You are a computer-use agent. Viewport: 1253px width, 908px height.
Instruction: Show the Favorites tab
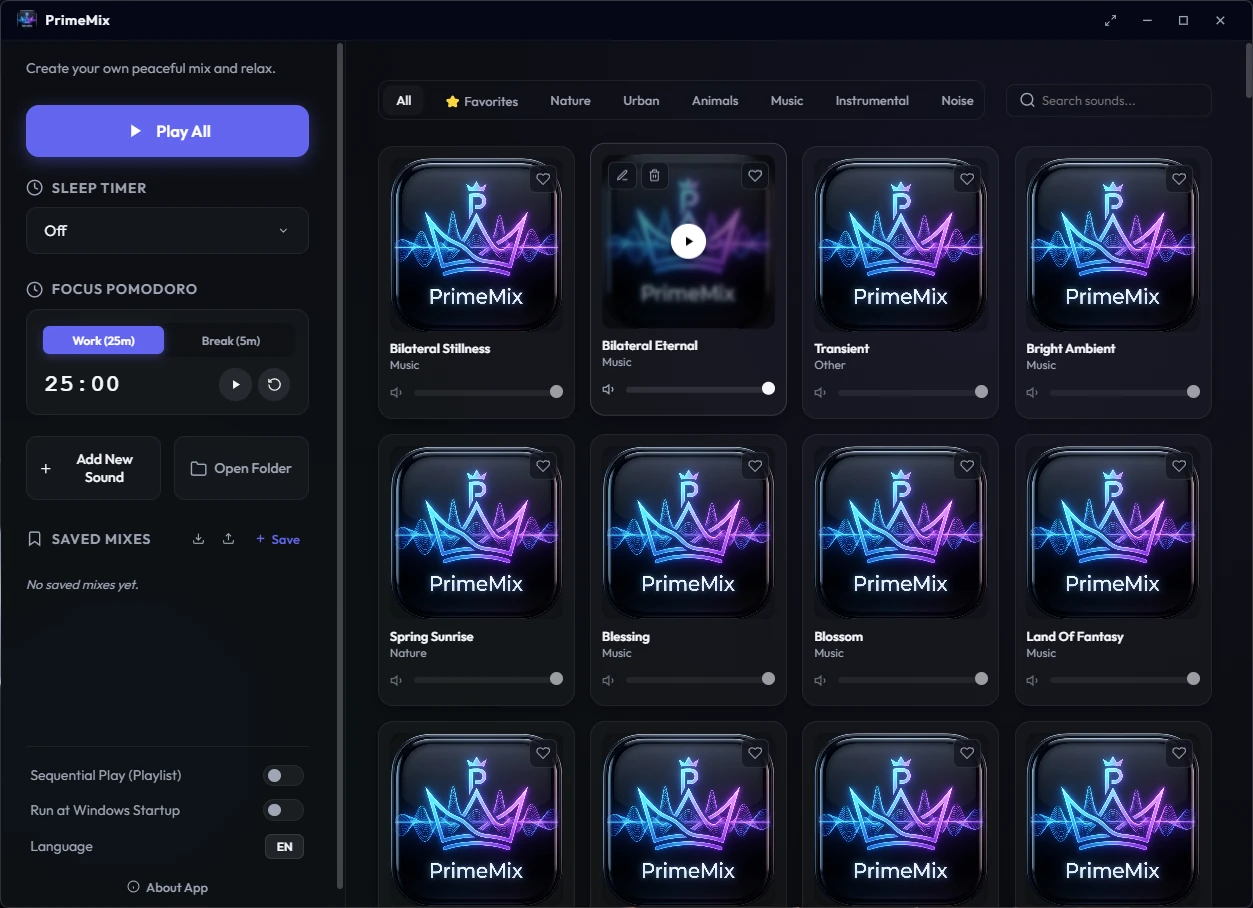click(482, 101)
